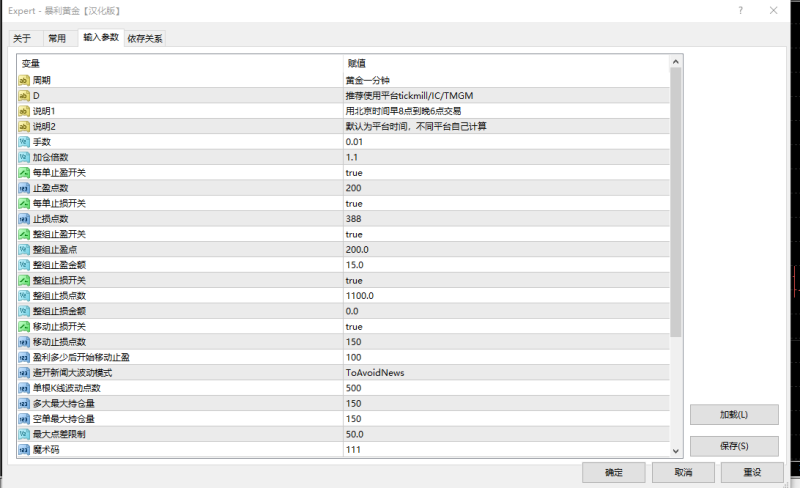This screenshot has height=488, width=800.
Task: Switch to the 常用 tab
Action: coord(57,38)
